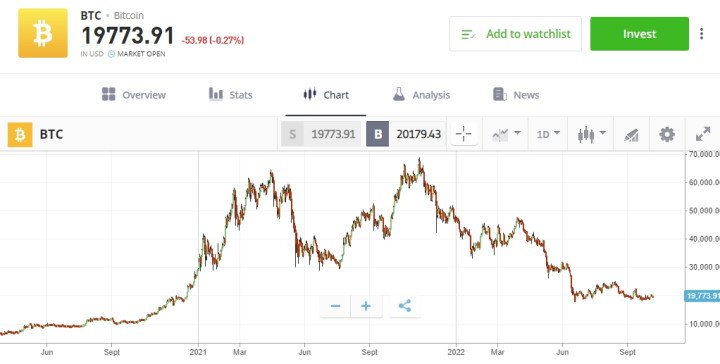720x364 pixels.
Task: Zoom out with the minus button
Action: (335, 306)
